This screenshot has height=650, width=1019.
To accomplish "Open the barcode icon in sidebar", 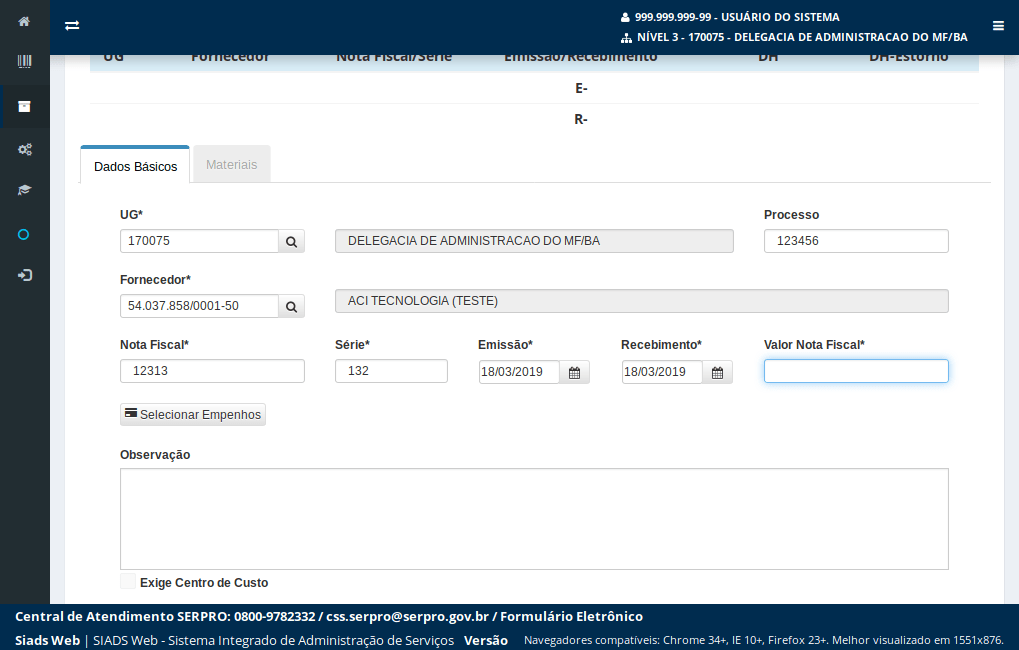I will 24,62.
